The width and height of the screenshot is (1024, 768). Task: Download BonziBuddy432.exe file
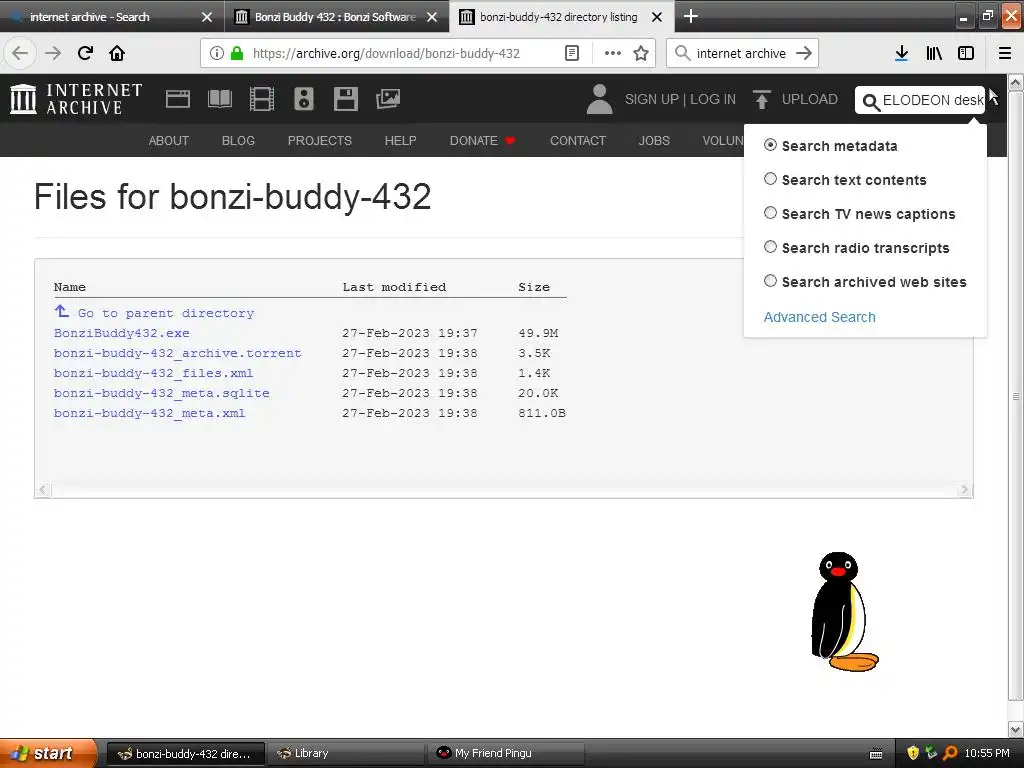coord(121,333)
